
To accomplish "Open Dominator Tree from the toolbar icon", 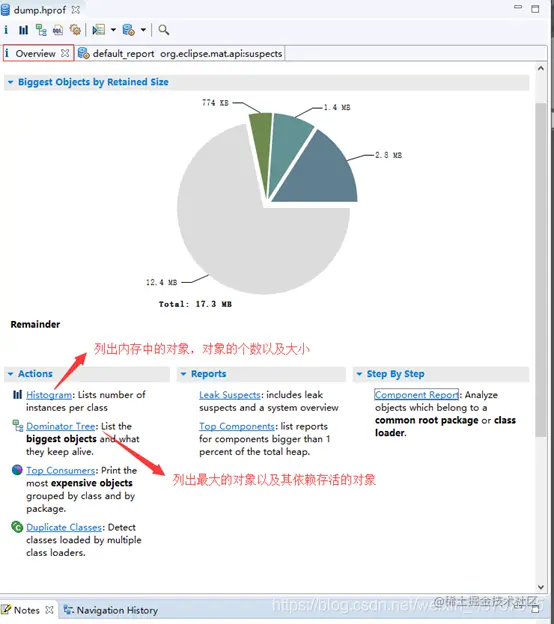I will pyautogui.click(x=41, y=30).
